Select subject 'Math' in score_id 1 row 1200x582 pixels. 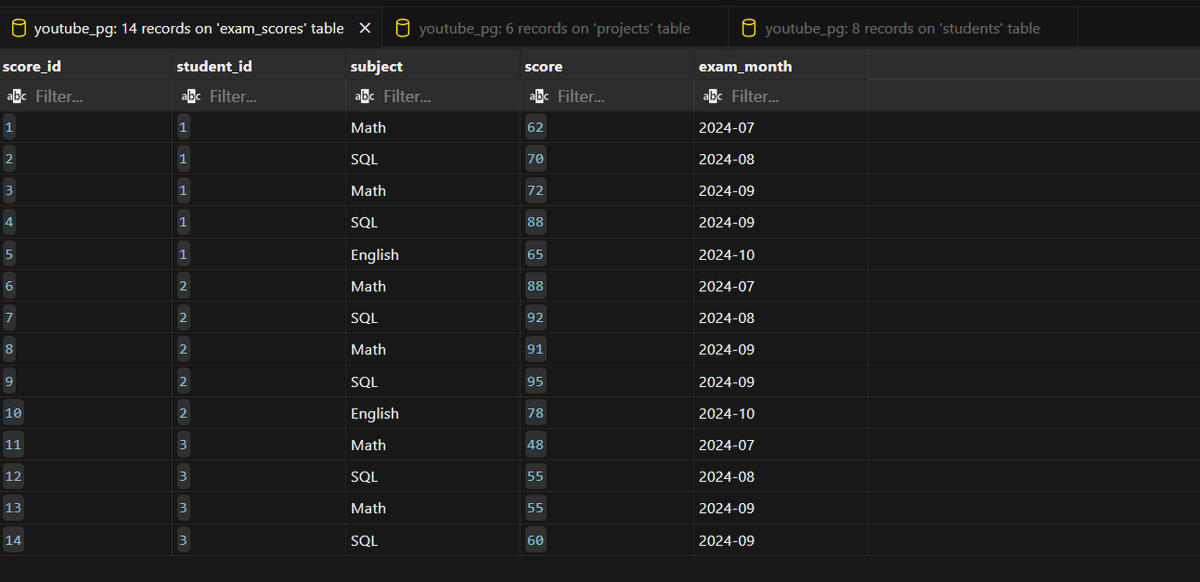click(x=433, y=127)
